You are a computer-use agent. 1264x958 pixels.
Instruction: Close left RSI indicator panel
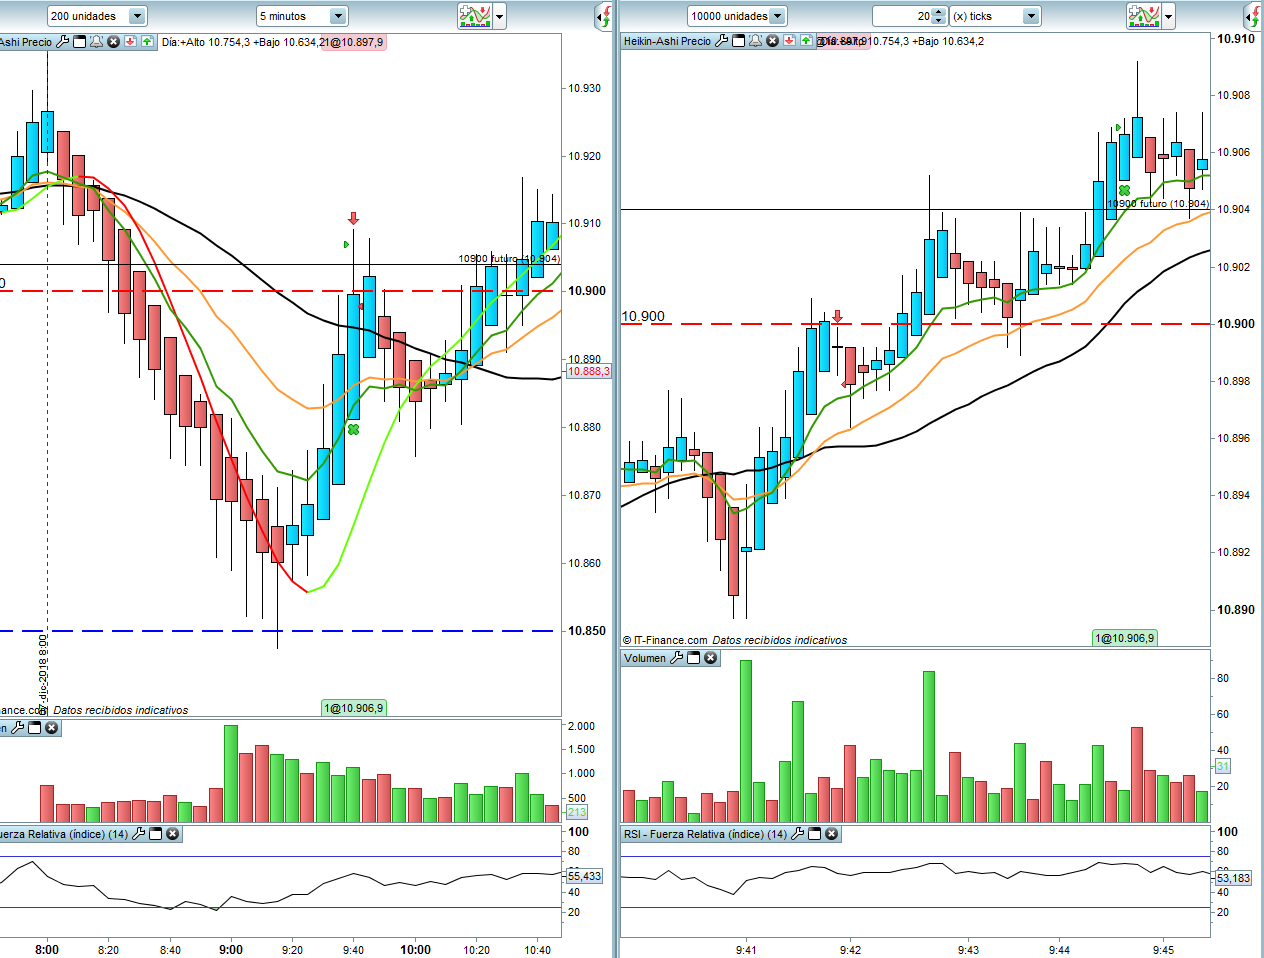(173, 834)
